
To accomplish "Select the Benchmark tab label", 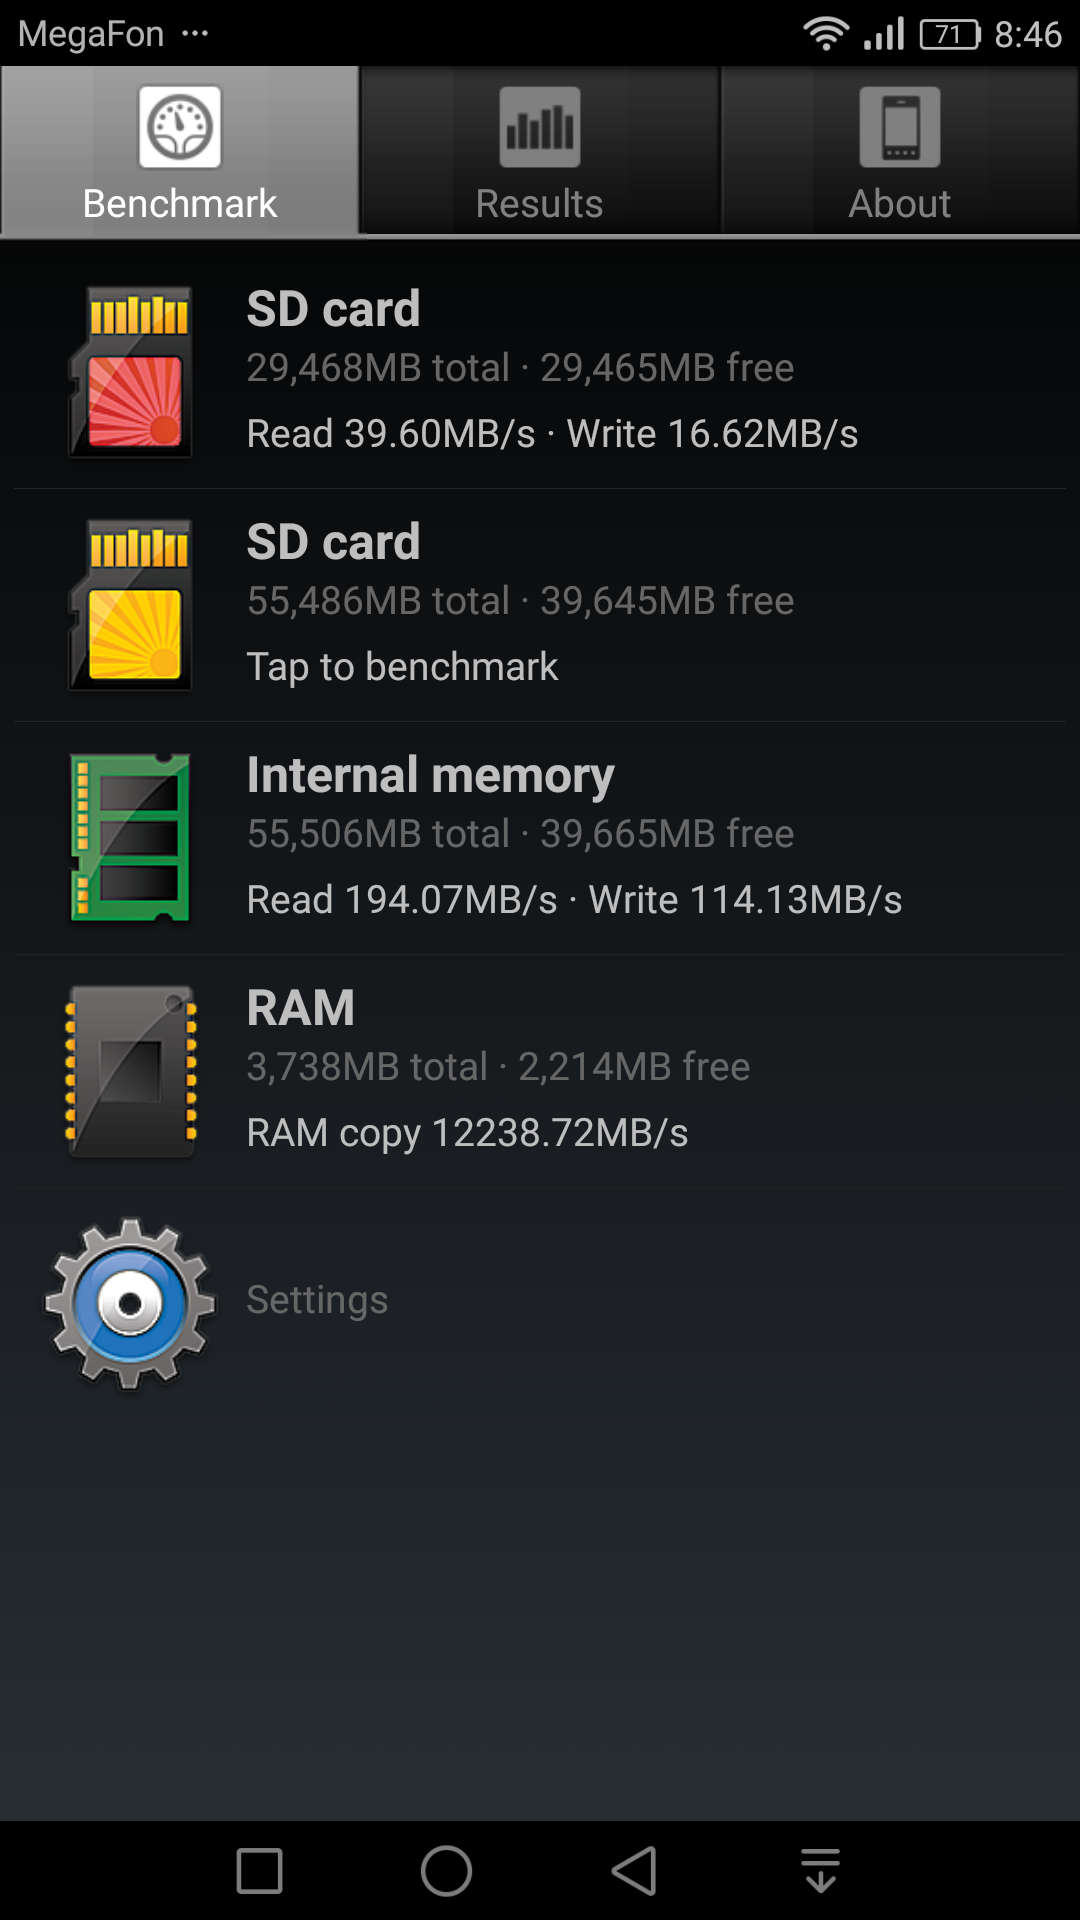I will coord(180,203).
